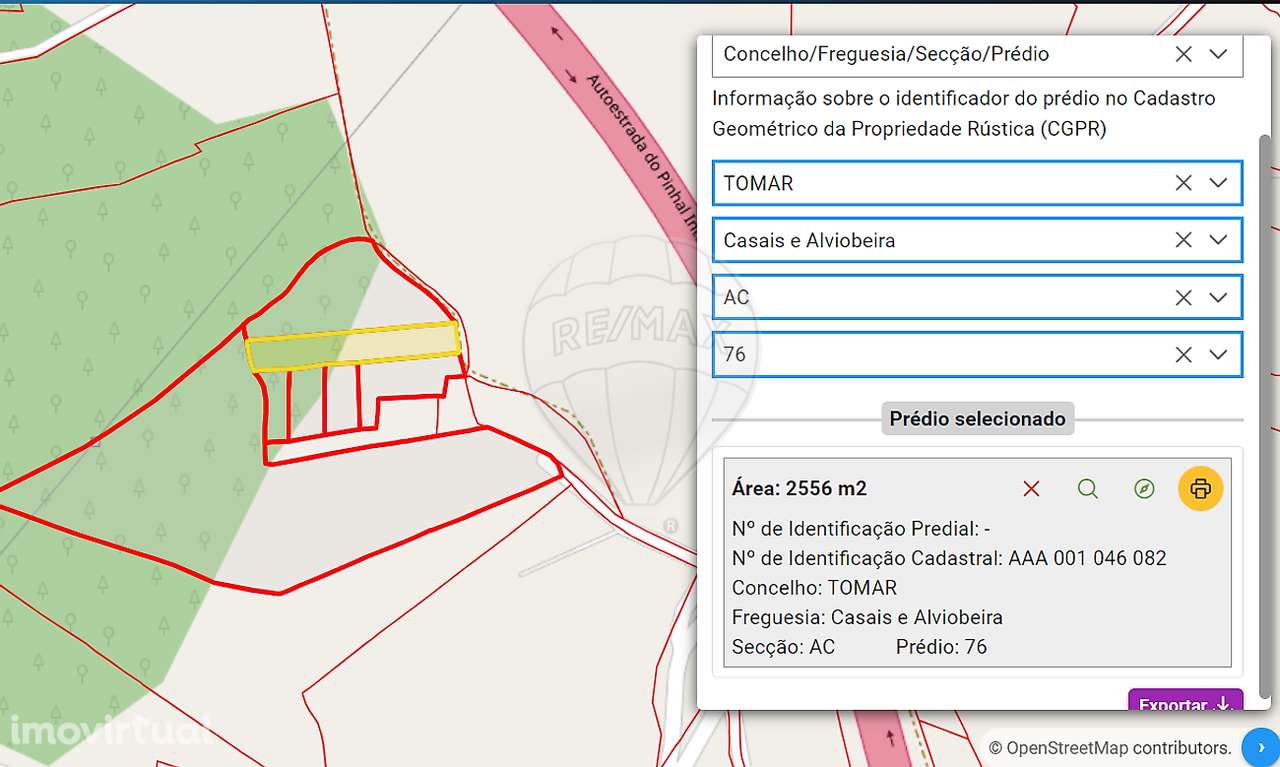Click the Prédio selecionado heading
The image size is (1280, 767).
pyautogui.click(x=978, y=418)
